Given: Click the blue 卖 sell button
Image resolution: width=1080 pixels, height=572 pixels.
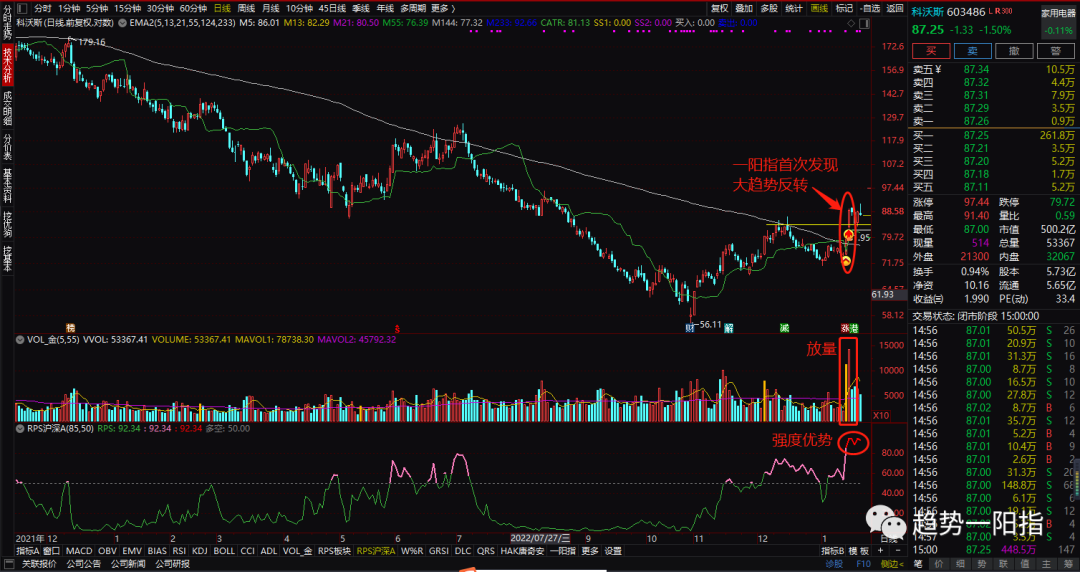Looking at the screenshot, I should 973,51.
